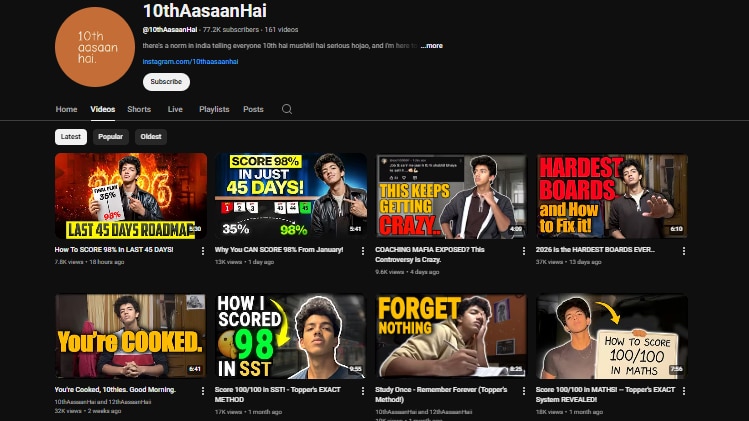Open the Posts tab
The width and height of the screenshot is (749, 421).
(x=253, y=109)
